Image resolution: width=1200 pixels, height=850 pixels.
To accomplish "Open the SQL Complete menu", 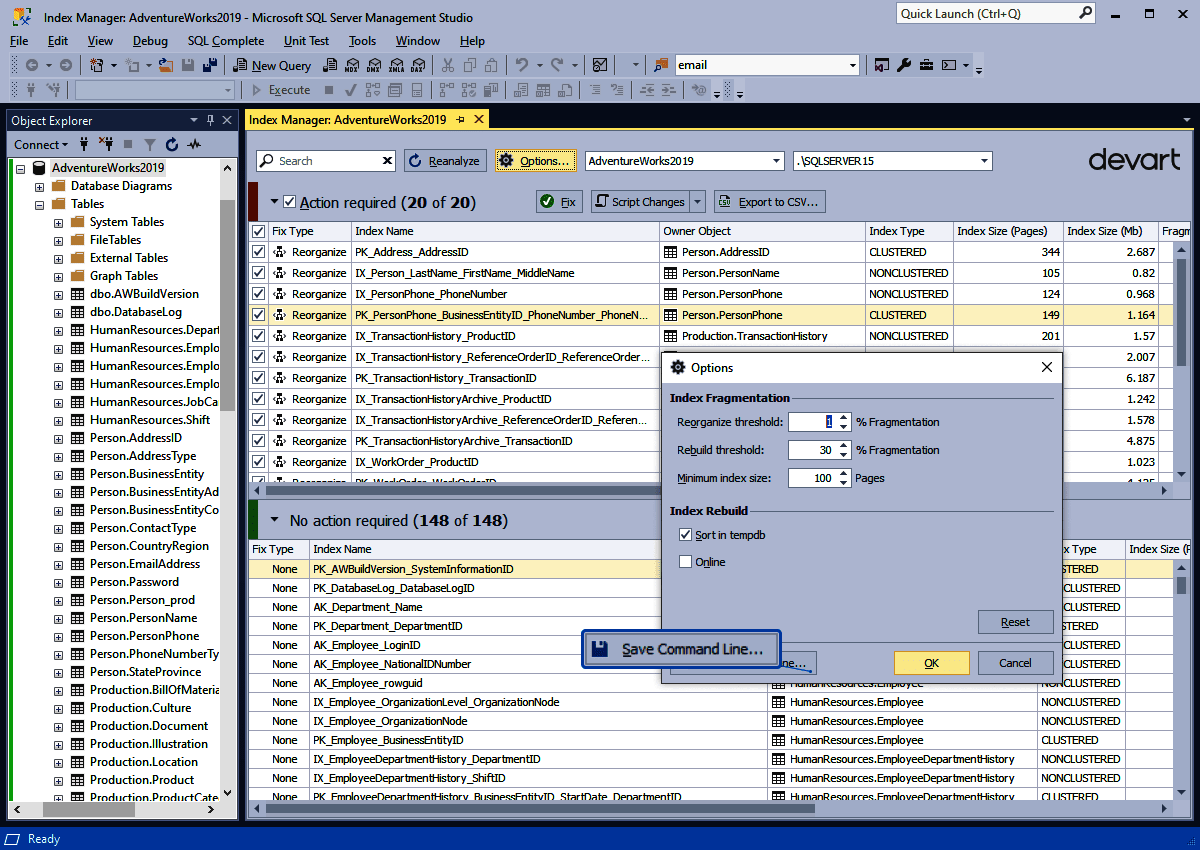I will pyautogui.click(x=225, y=41).
